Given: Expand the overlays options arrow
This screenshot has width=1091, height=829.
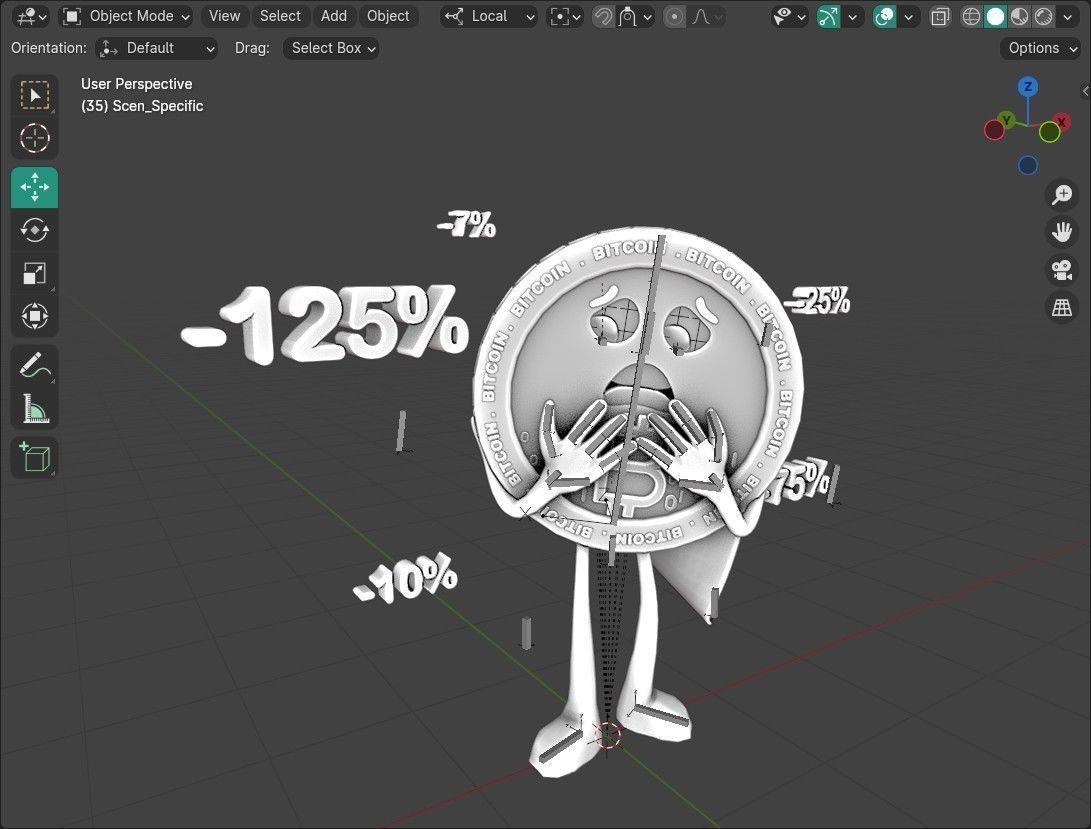Looking at the screenshot, I should tap(908, 16).
